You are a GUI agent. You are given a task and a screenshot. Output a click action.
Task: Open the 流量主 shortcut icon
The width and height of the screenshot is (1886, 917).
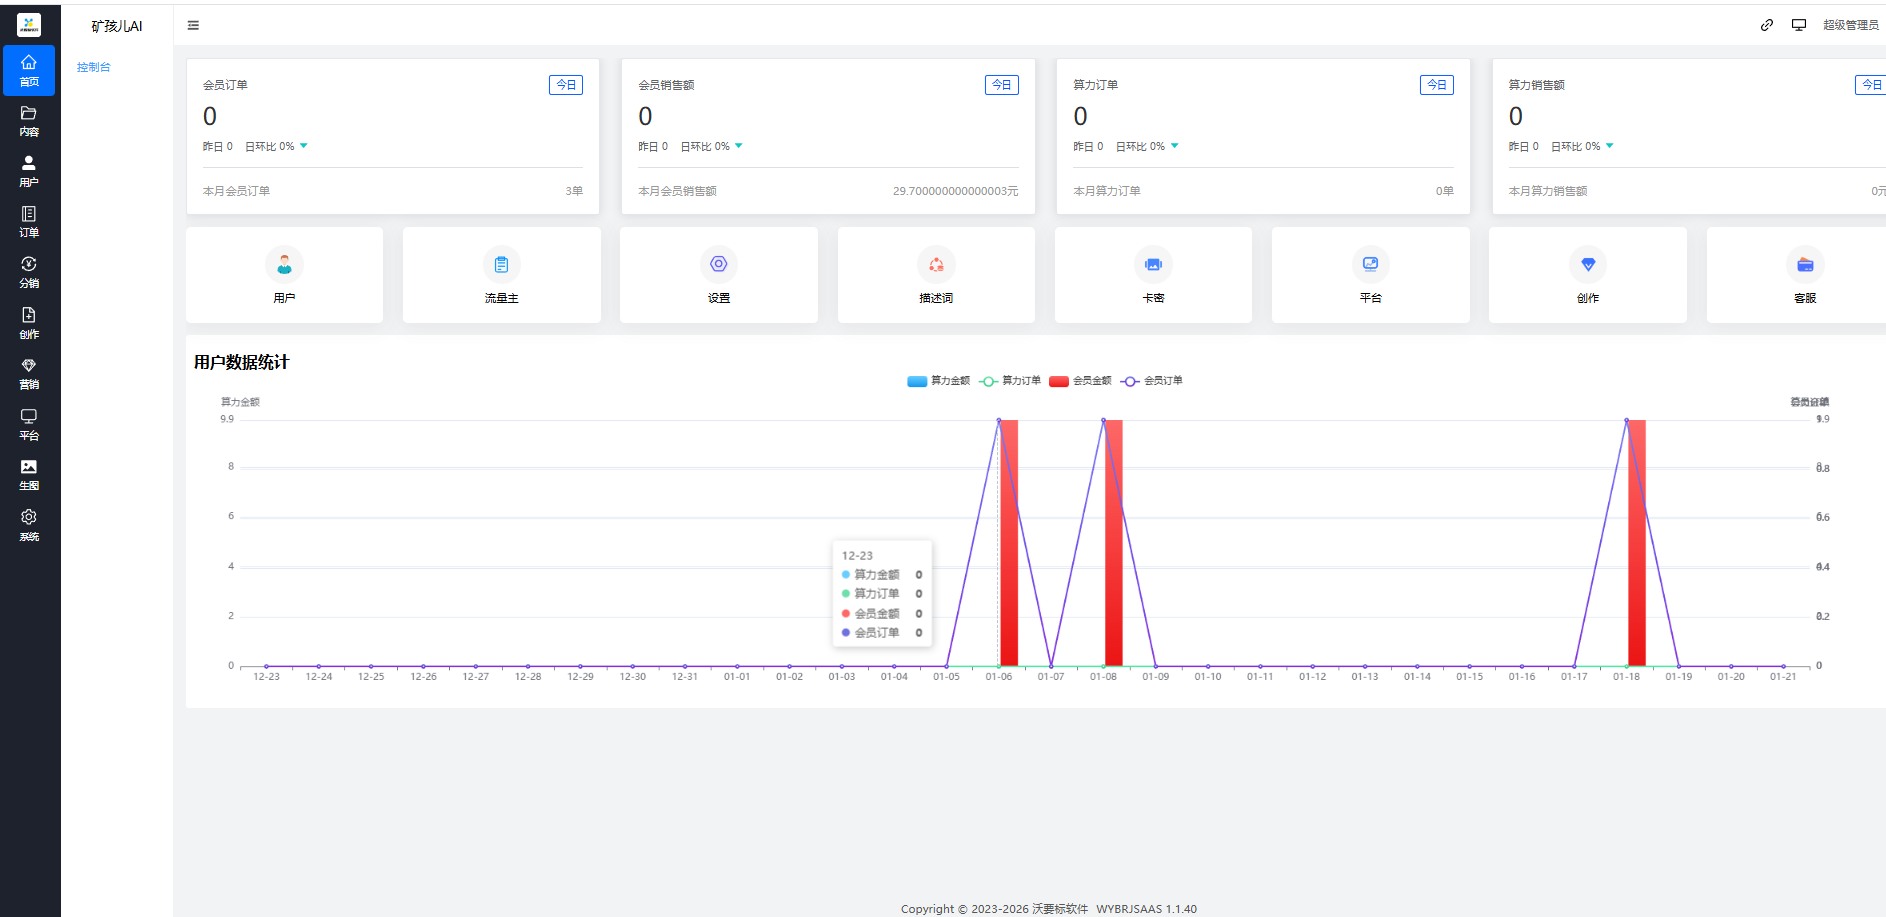(501, 265)
